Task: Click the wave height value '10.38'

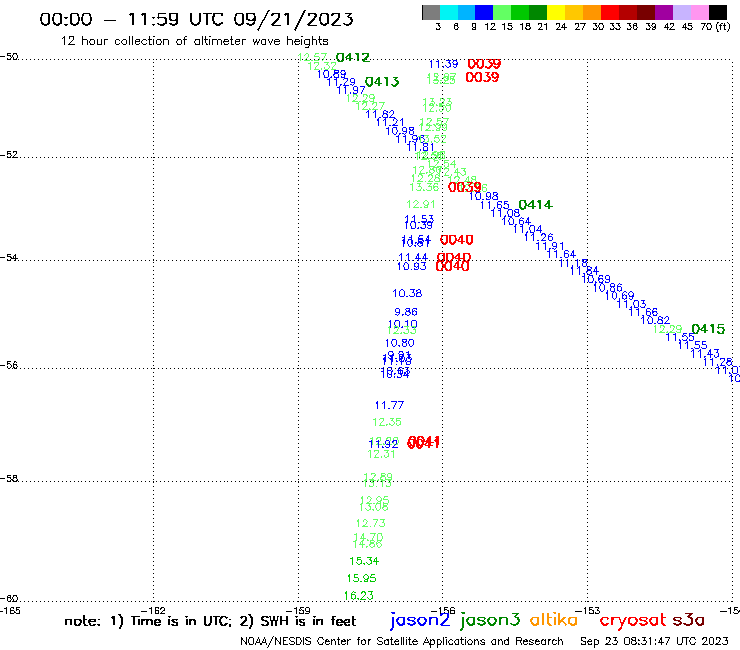Action: click(x=407, y=293)
